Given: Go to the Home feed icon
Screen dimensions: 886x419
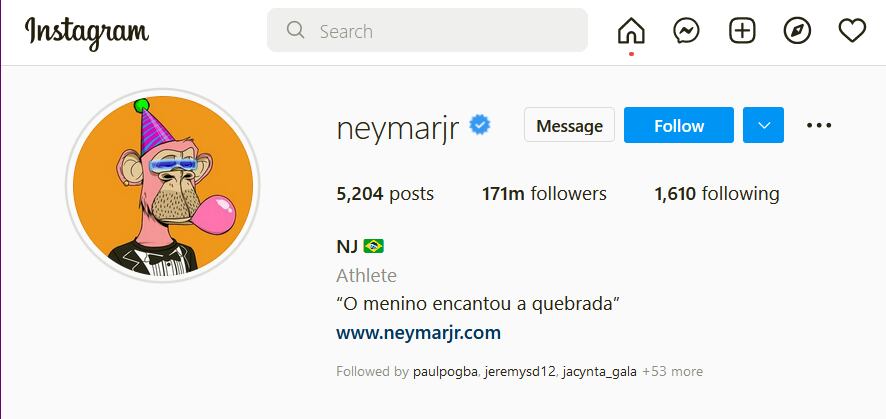Looking at the screenshot, I should tap(631, 30).
